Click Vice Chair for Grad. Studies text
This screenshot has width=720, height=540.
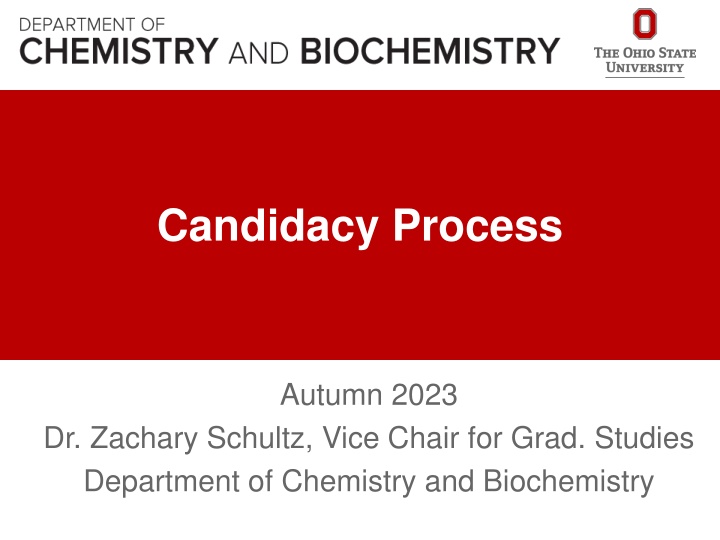tap(509, 438)
